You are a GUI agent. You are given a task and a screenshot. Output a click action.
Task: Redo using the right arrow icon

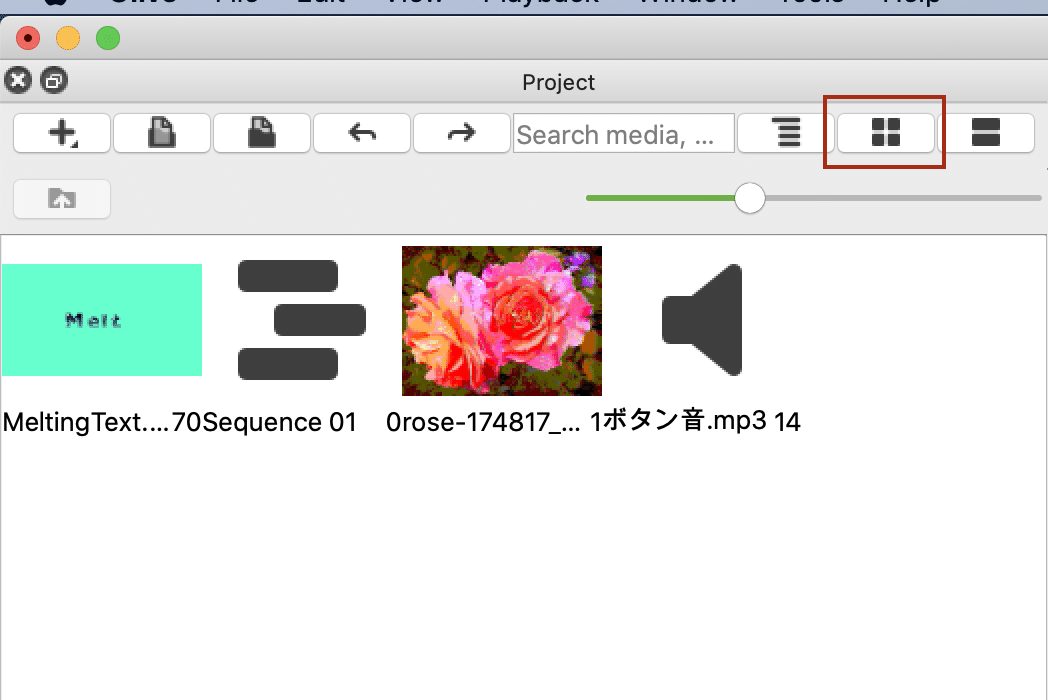[x=462, y=133]
